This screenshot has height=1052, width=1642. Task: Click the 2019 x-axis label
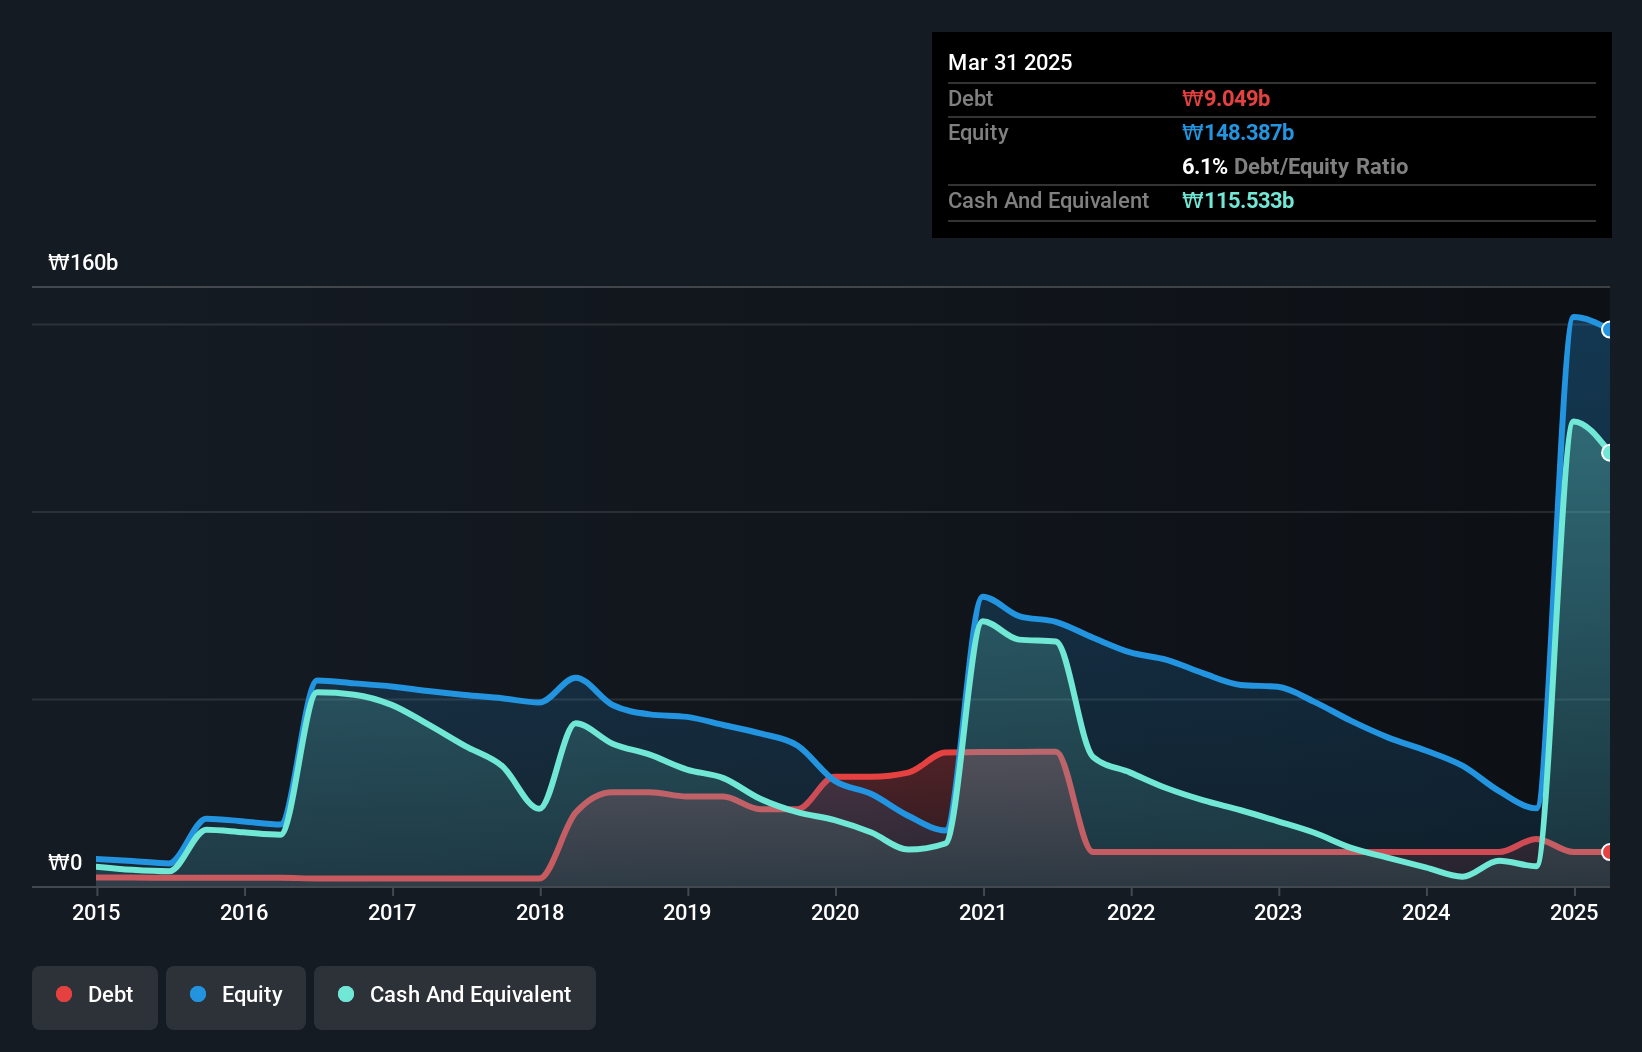[x=687, y=912]
